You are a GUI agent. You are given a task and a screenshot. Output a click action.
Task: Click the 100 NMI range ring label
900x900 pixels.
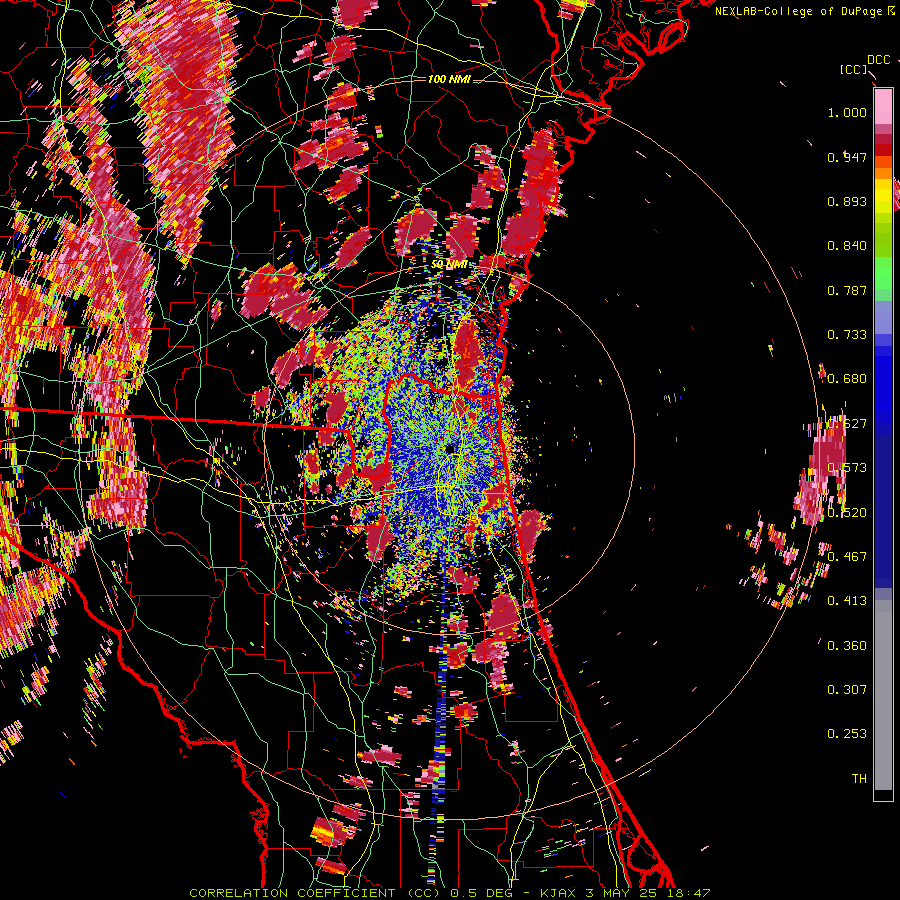click(449, 79)
